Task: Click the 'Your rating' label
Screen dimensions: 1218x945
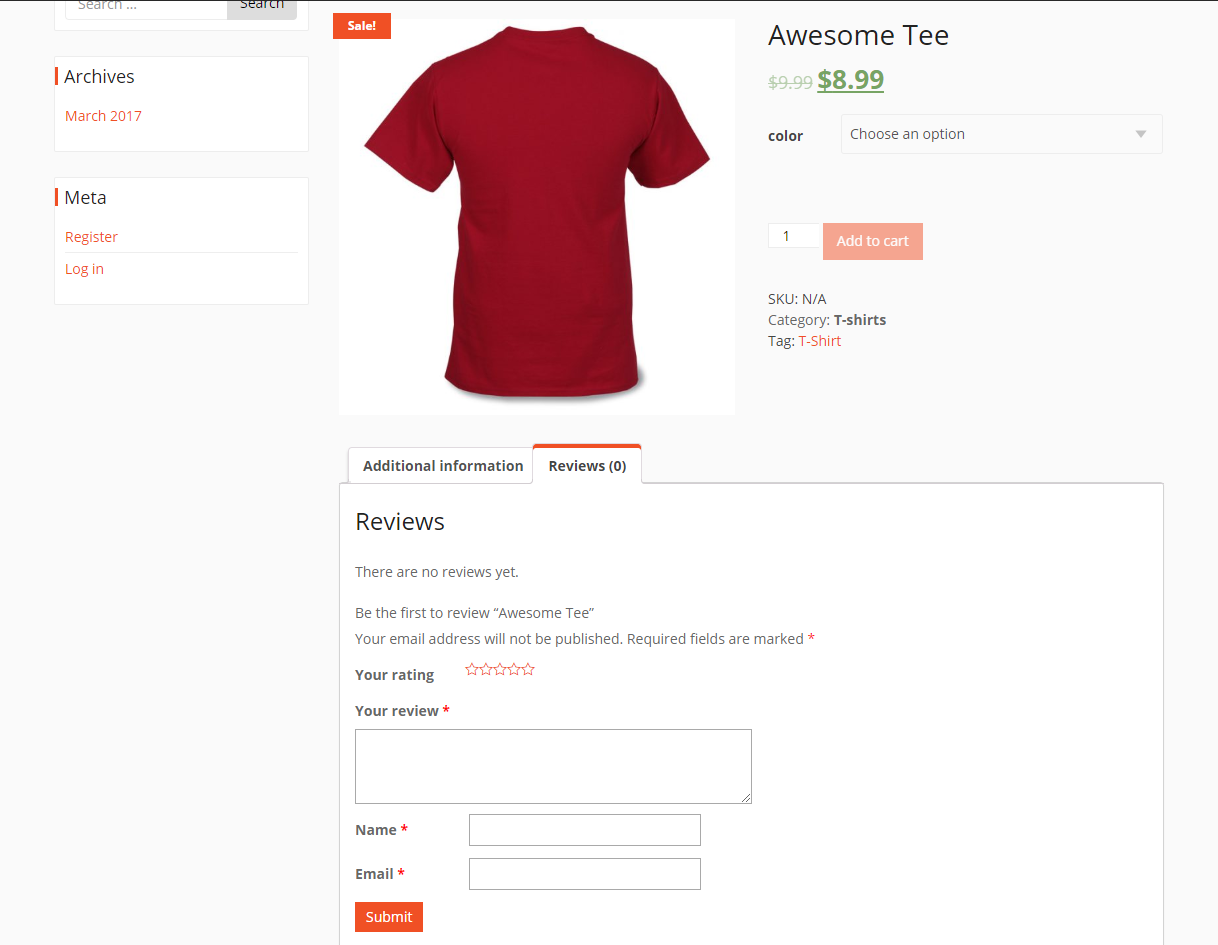Action: pyautogui.click(x=394, y=675)
